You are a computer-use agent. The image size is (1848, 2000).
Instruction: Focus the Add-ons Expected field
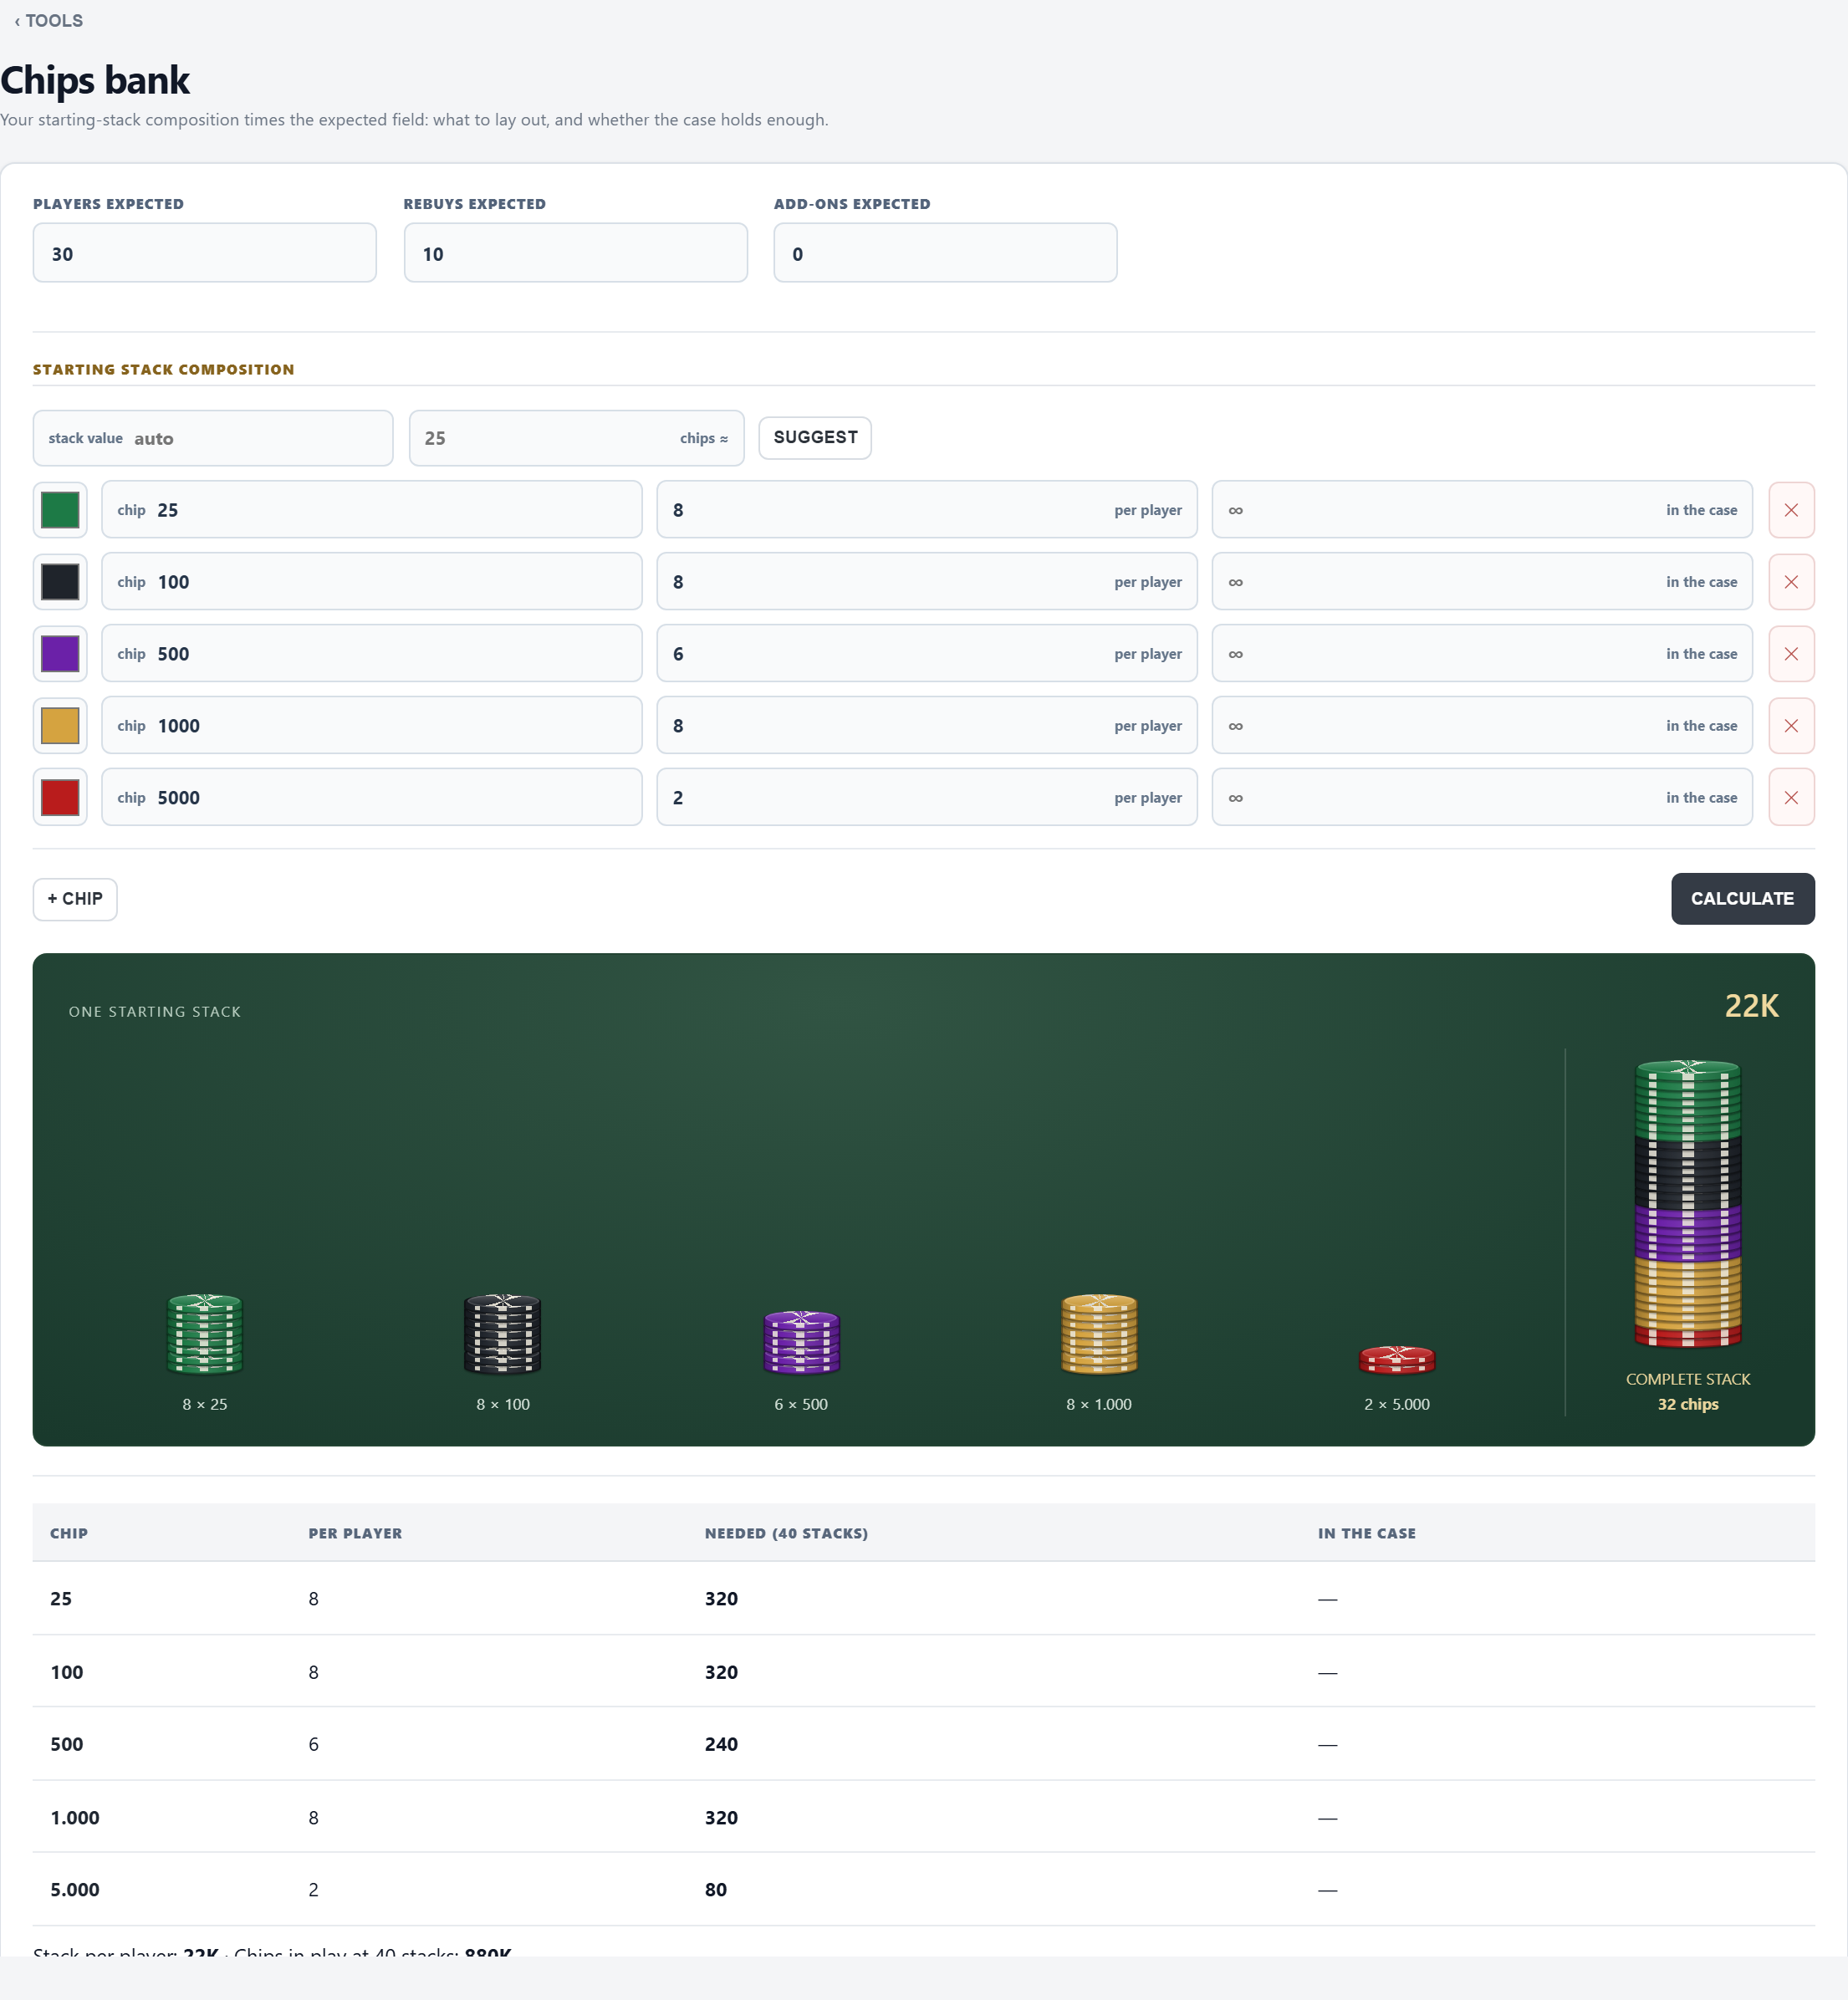pyautogui.click(x=945, y=253)
